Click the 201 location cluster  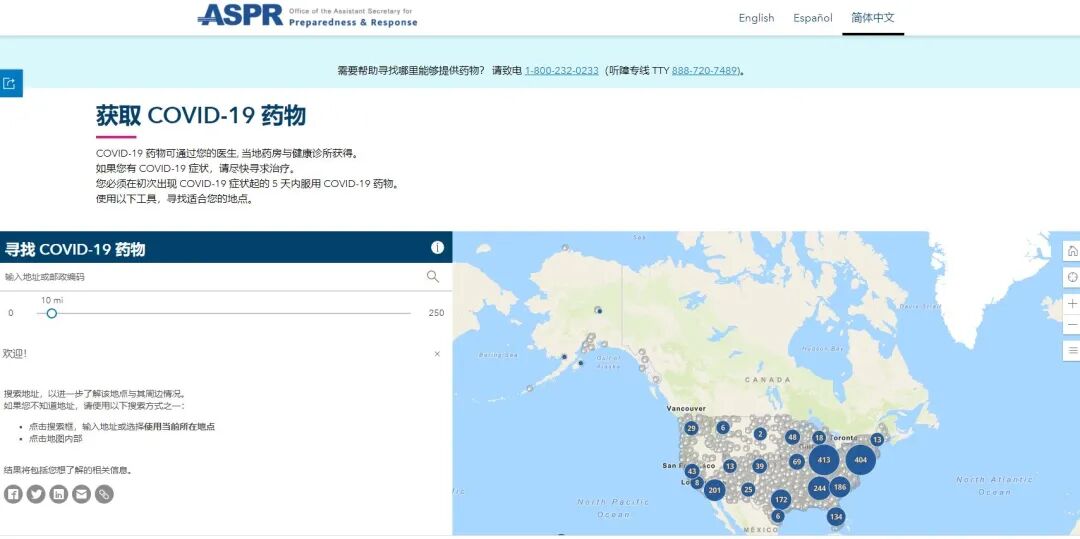click(x=714, y=490)
